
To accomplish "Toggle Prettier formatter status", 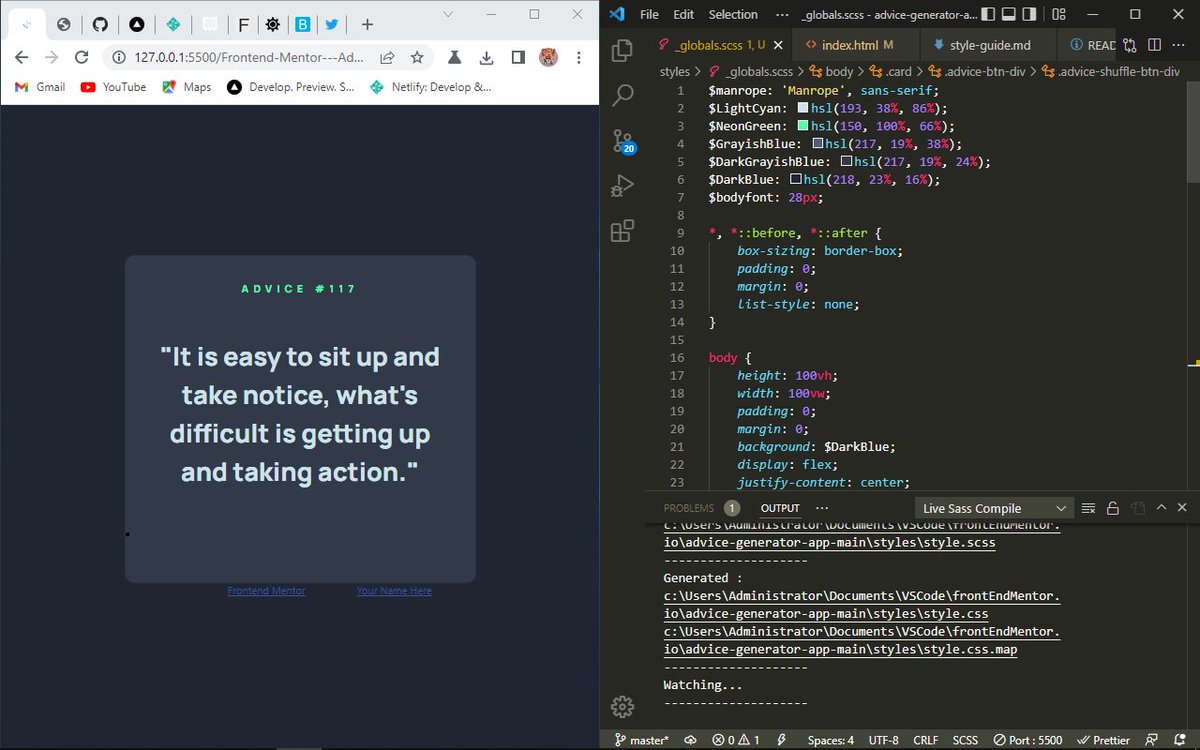I will [1103, 740].
